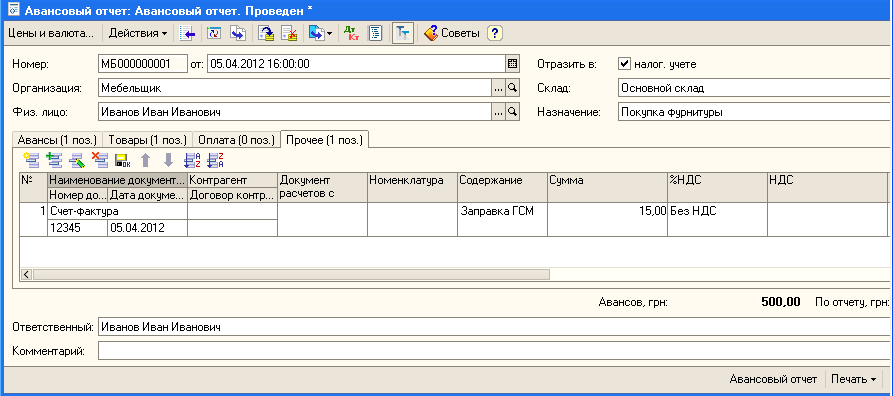Sort rows descending Z-A

click(x=215, y=161)
